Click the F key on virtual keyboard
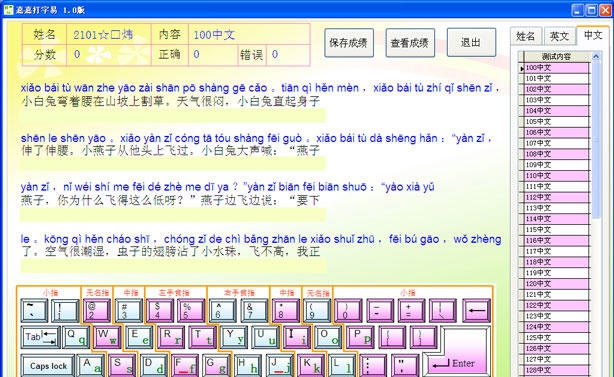 186,366
